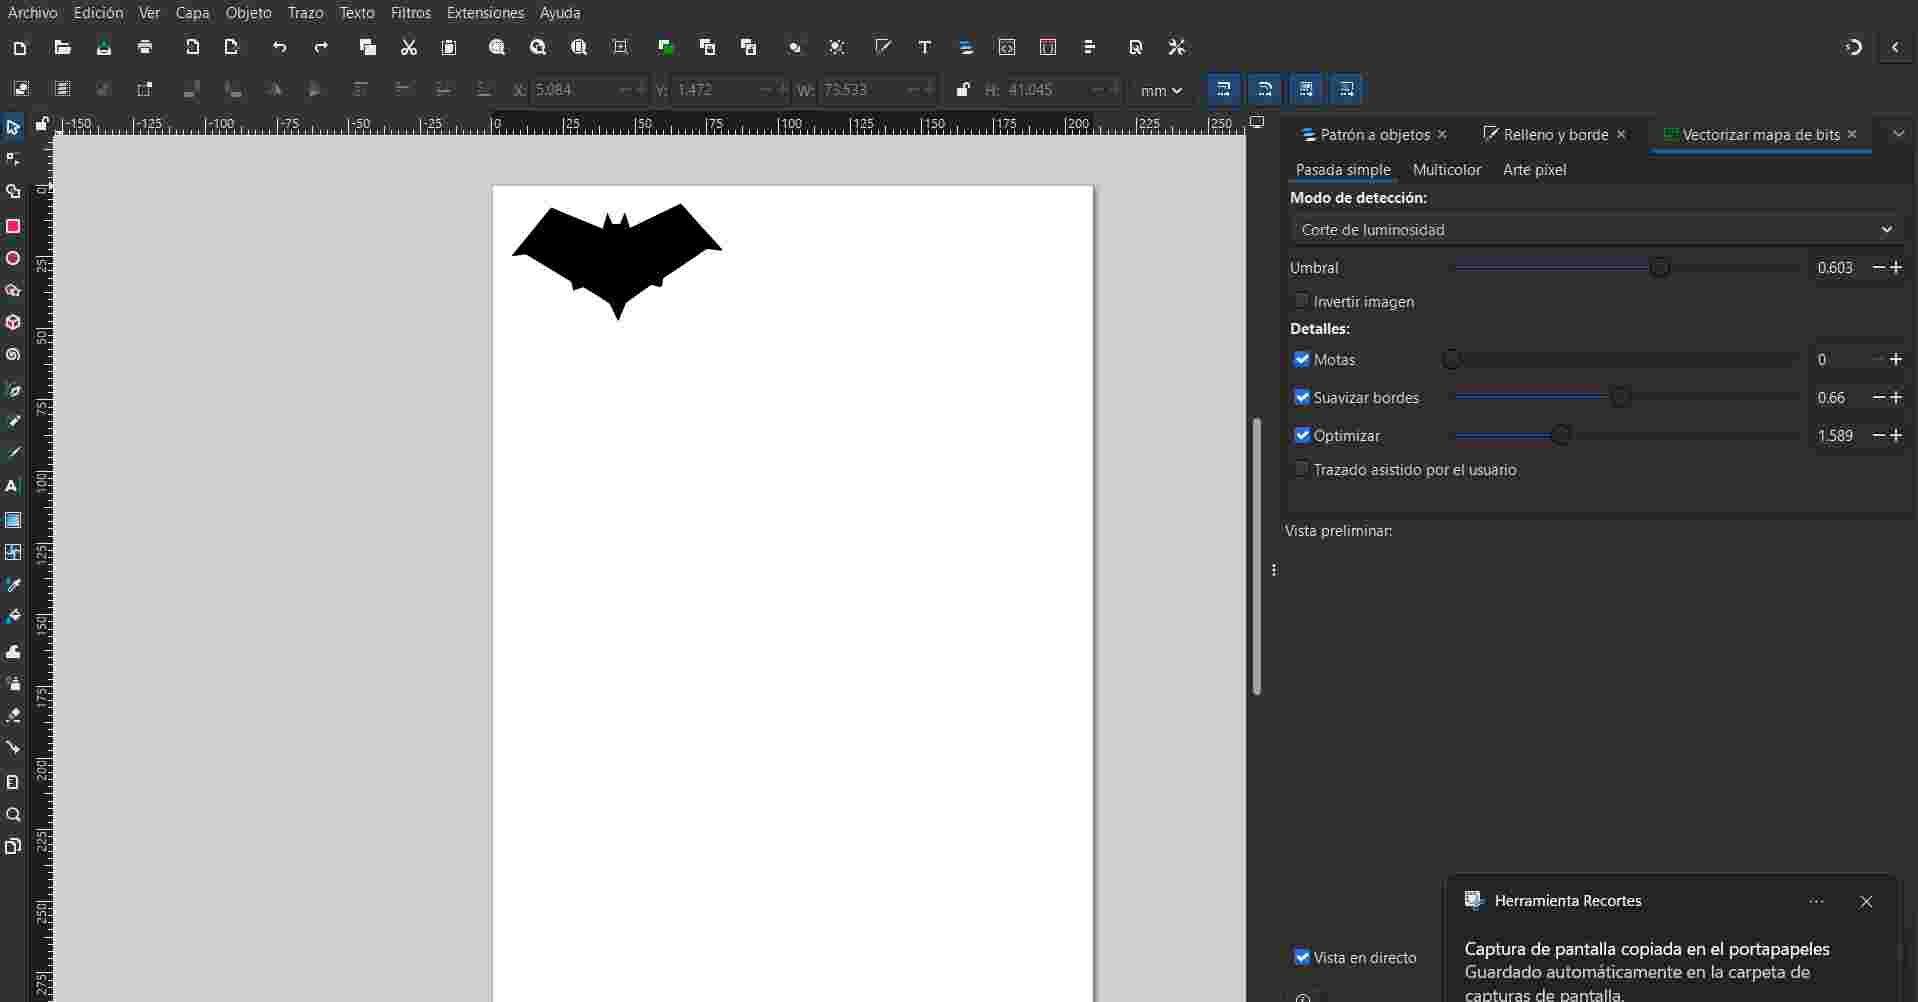Select the Ellipse tool in toolbox
The width and height of the screenshot is (1918, 1002).
[13, 259]
